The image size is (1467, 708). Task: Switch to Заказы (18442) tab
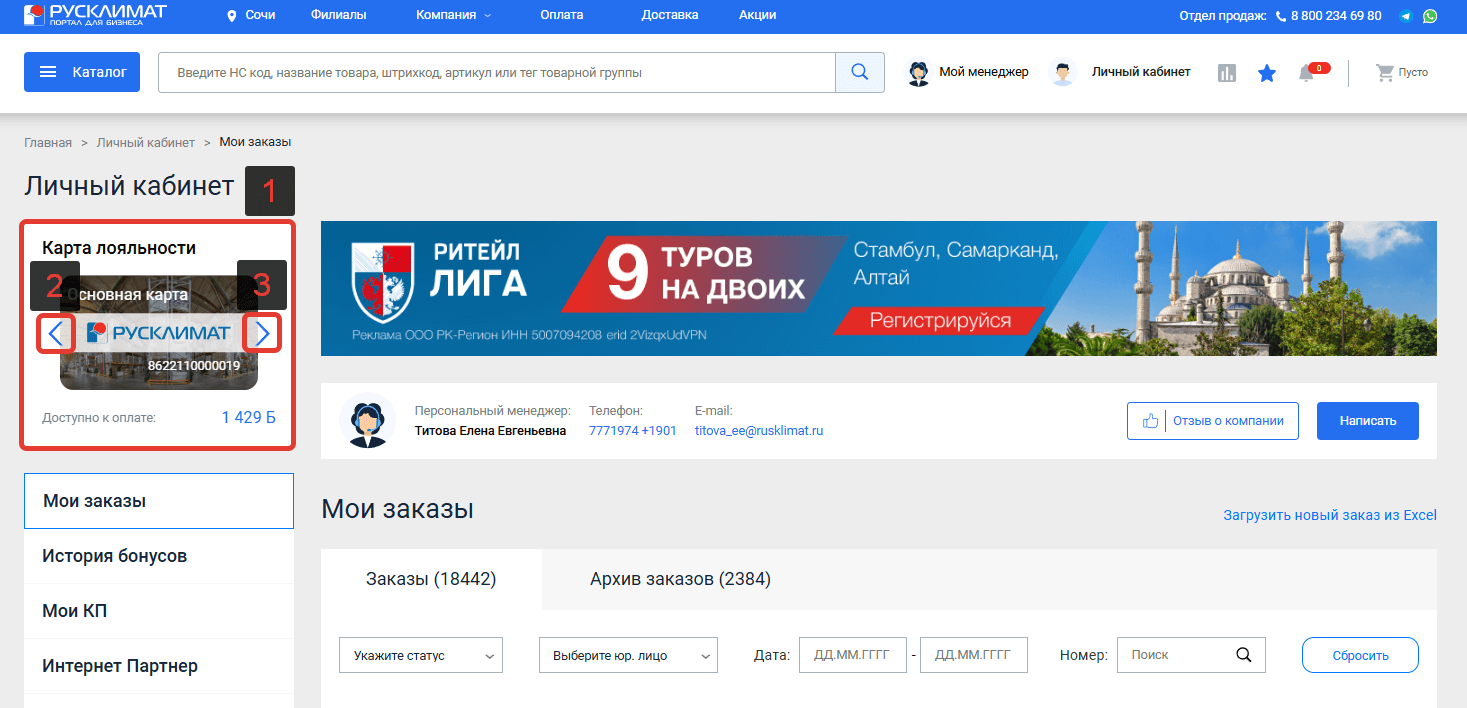[x=431, y=579]
